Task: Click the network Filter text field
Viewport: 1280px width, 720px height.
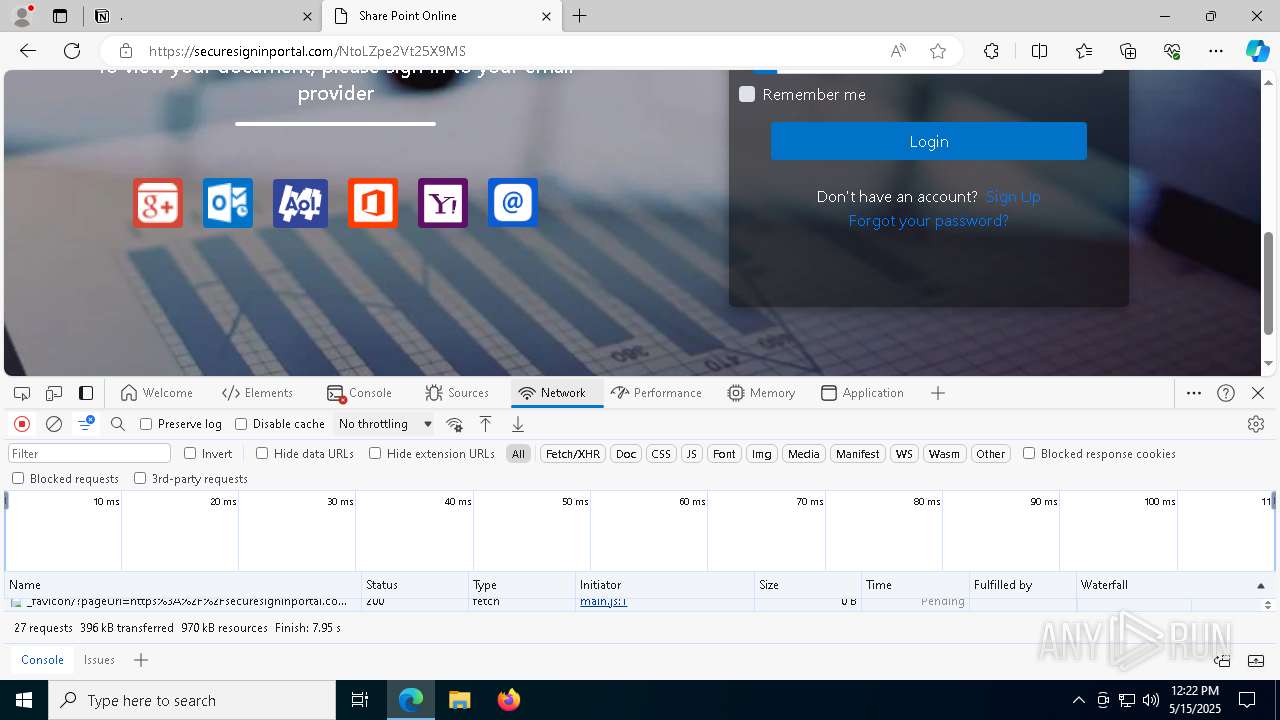Action: coord(90,454)
